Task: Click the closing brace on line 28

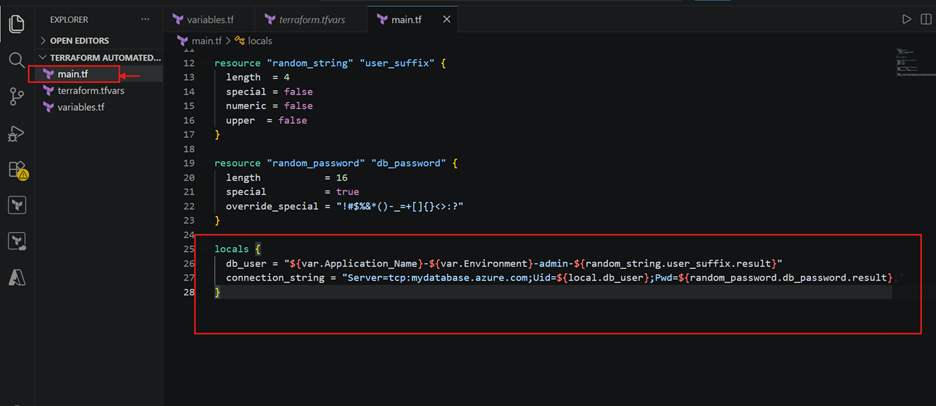Action: [x=217, y=292]
